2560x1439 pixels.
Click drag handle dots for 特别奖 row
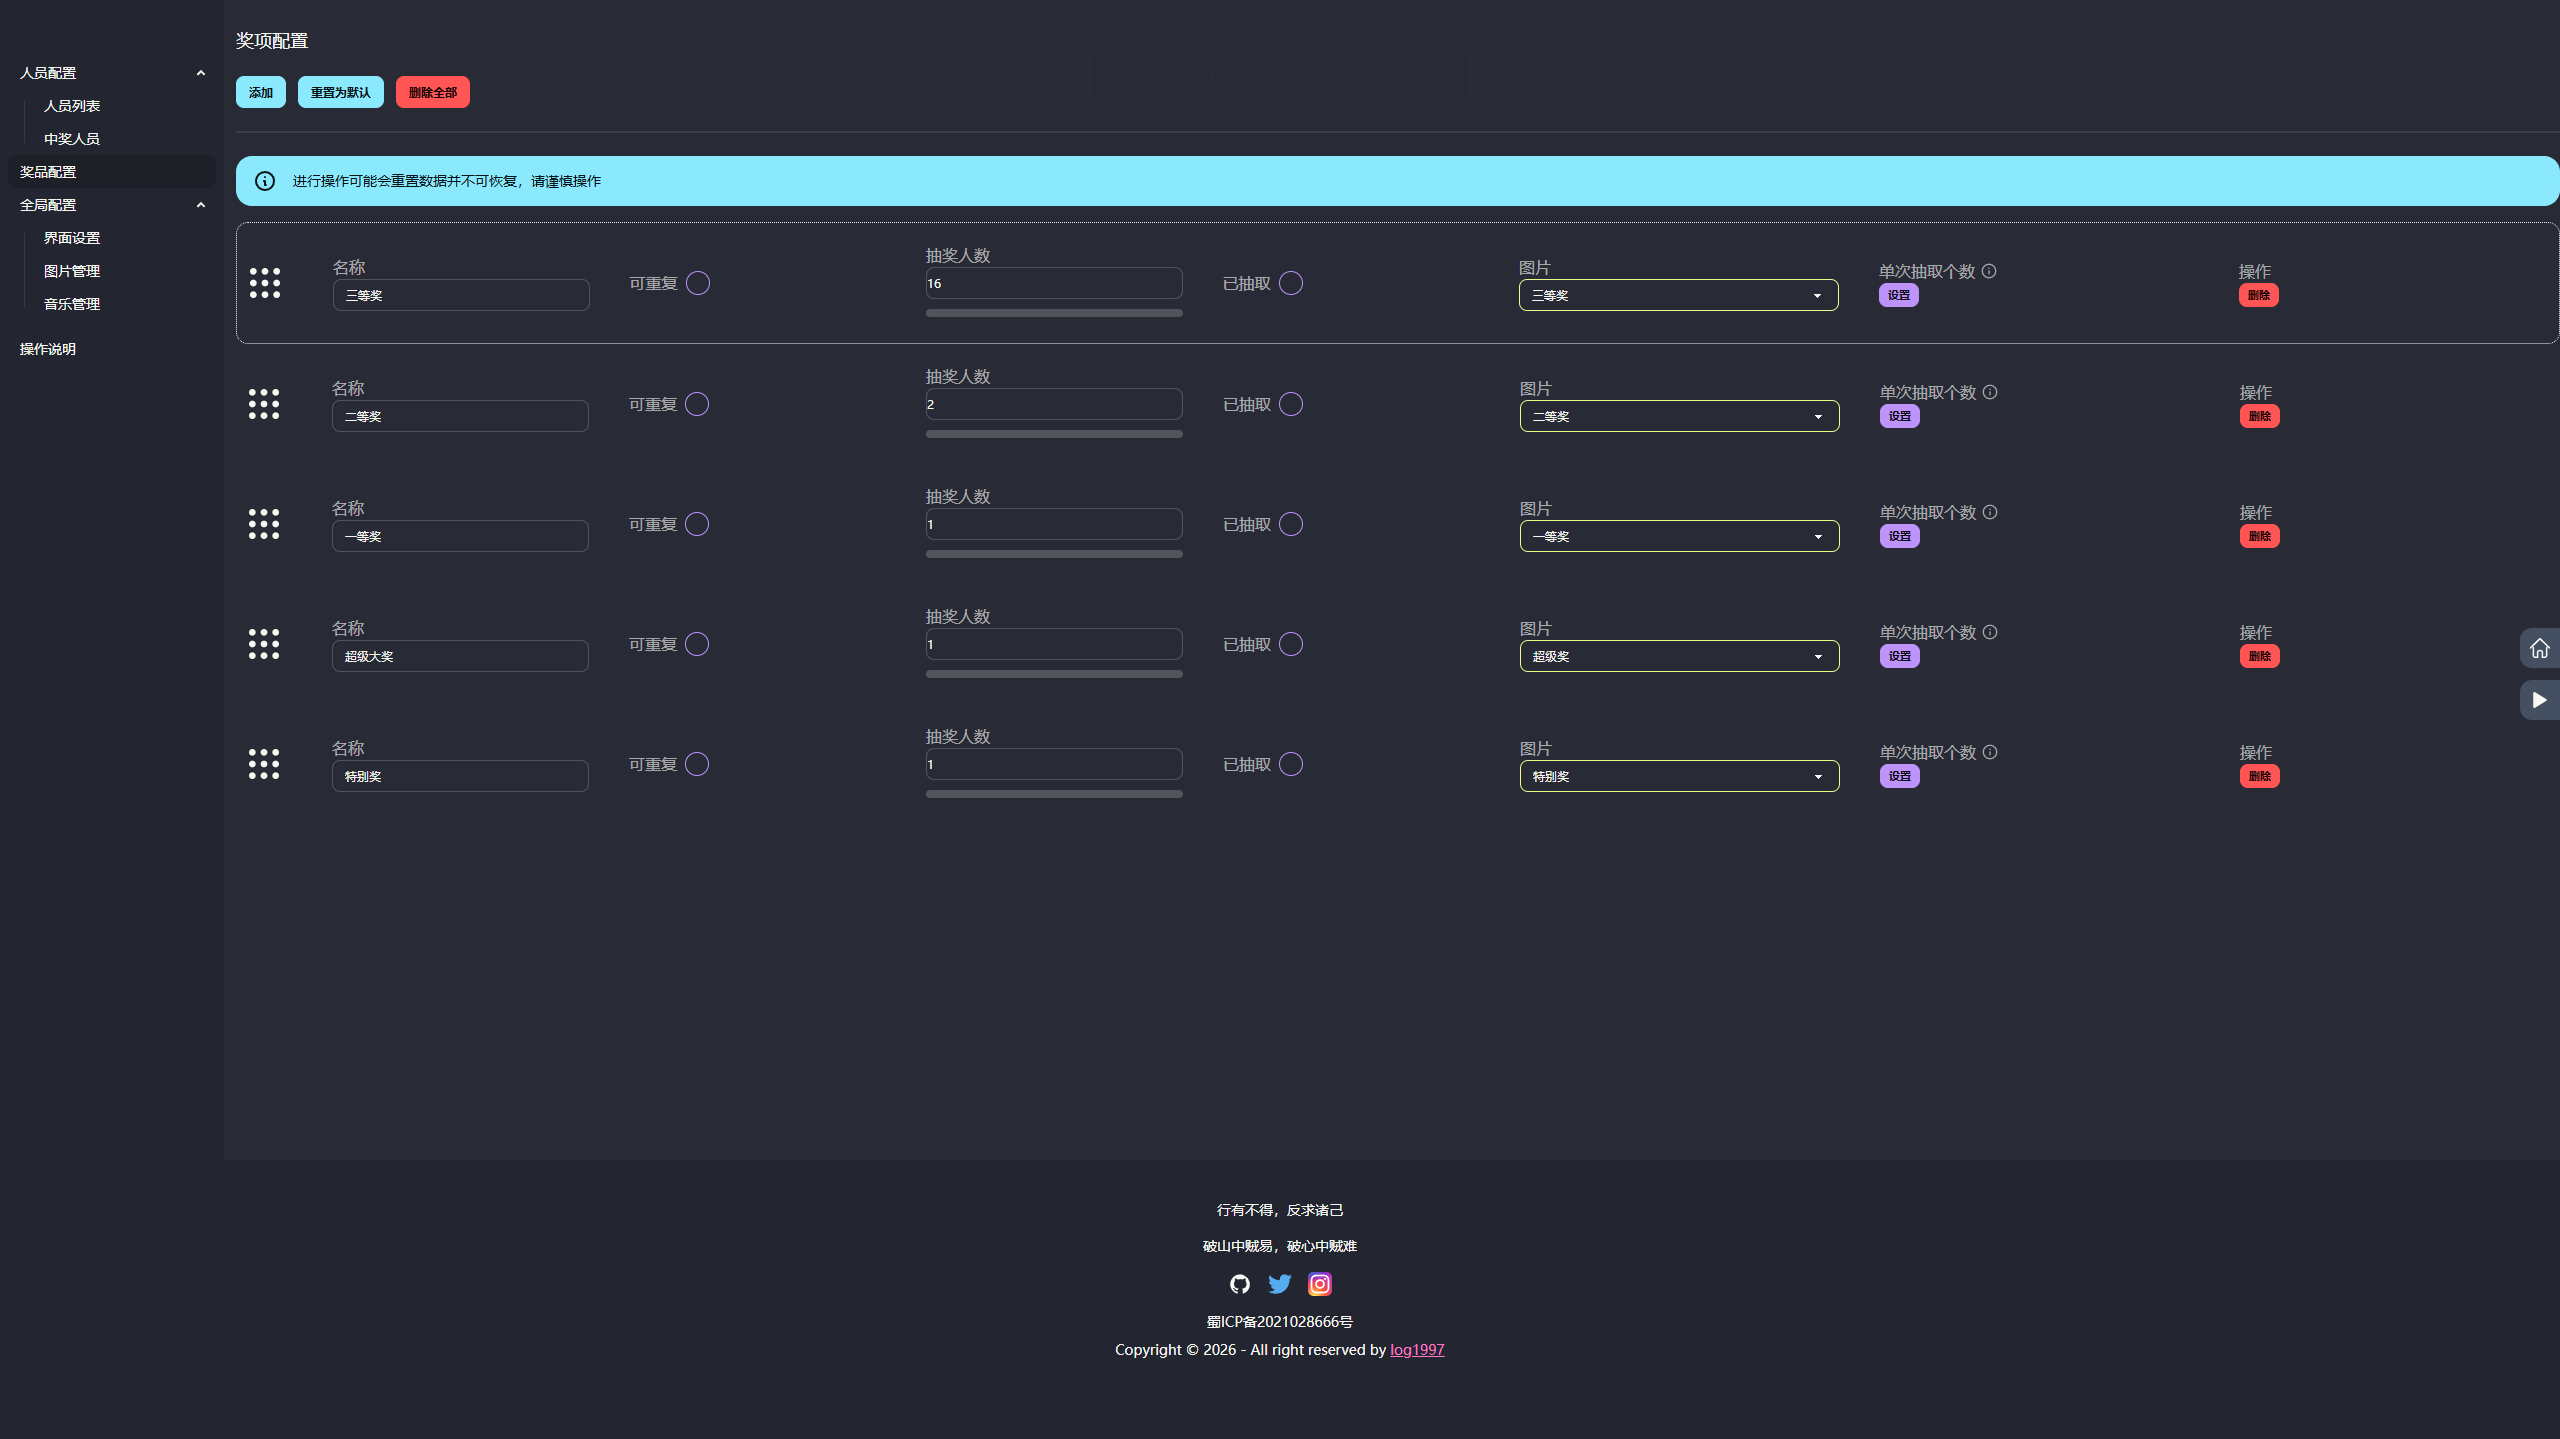[264, 764]
